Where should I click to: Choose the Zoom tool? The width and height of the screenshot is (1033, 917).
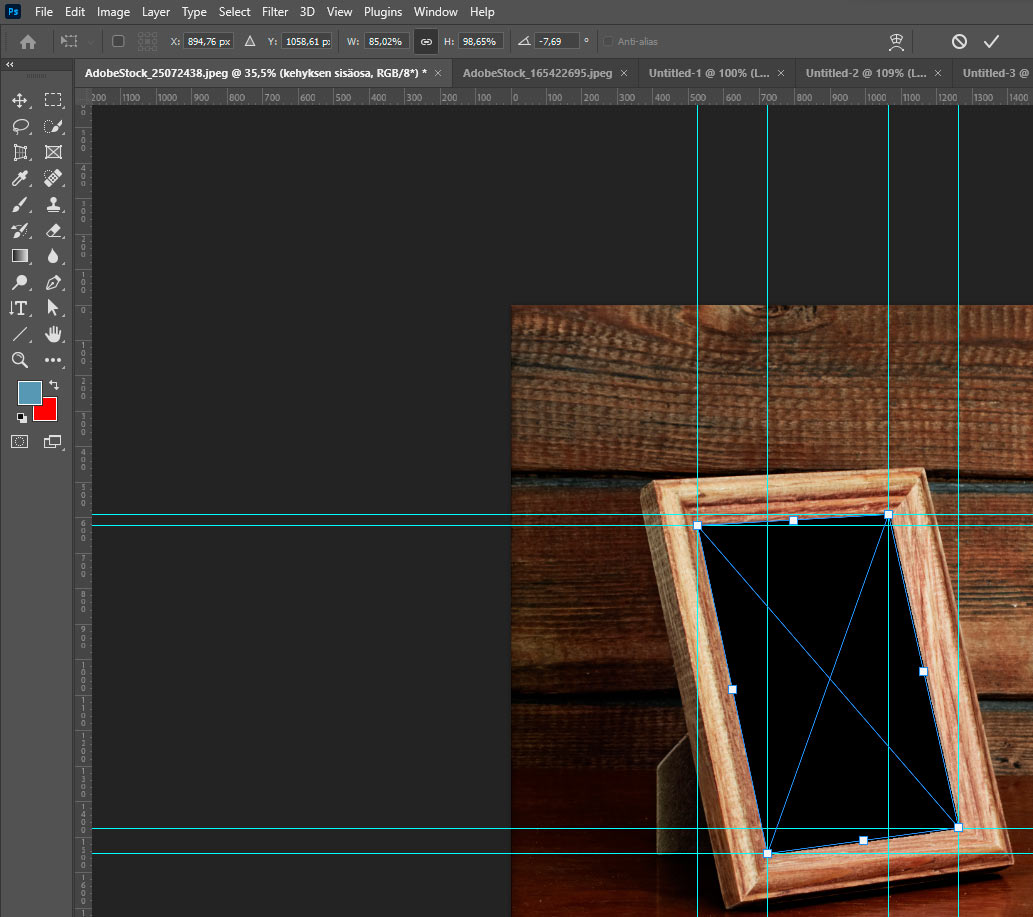[20, 360]
